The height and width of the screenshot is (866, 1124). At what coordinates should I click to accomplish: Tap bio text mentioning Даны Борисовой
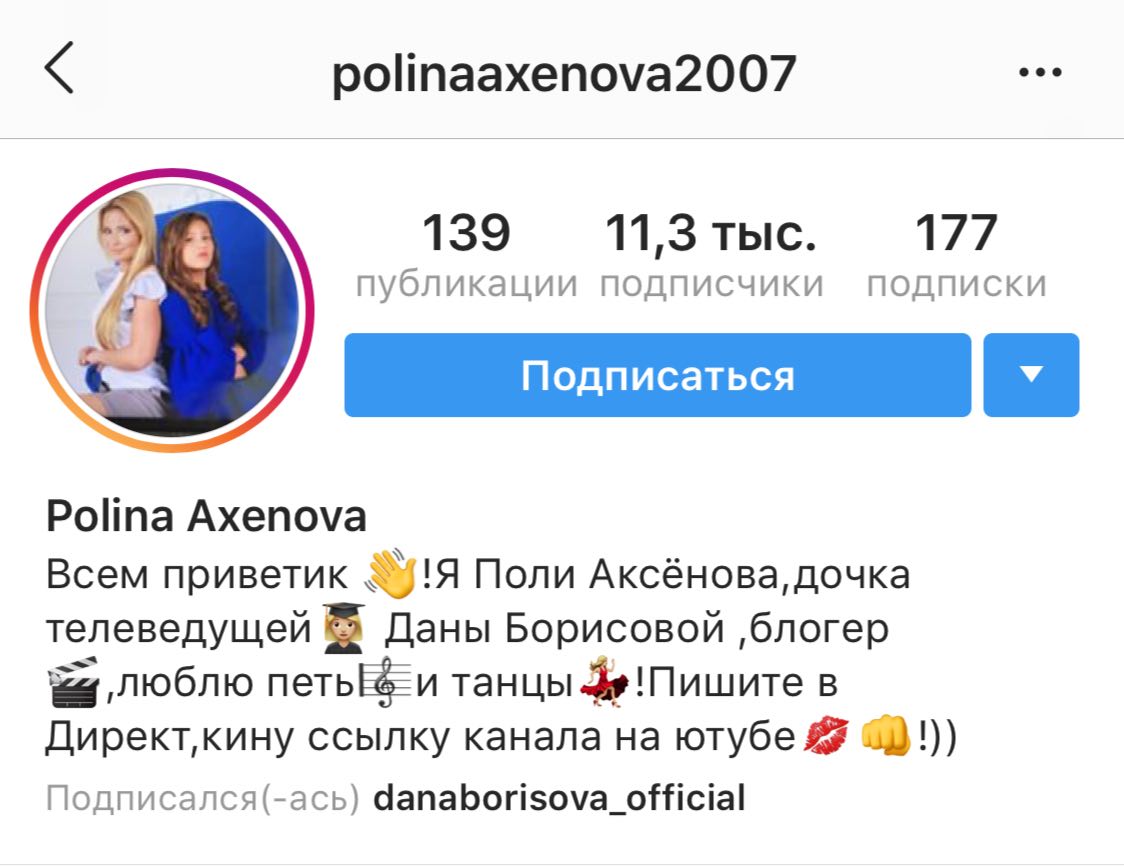[554, 628]
